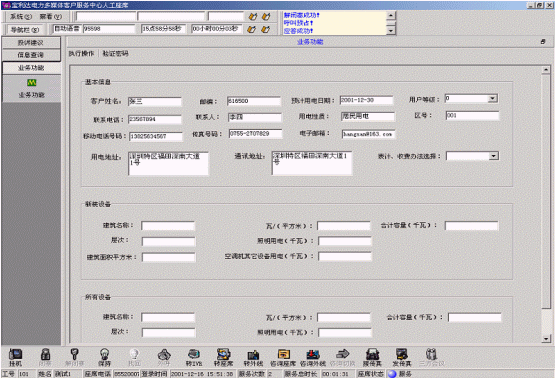Viewport: 555px width, 378px height.
Task: Click the green 业务功能 icon in sidebar
Action: (32, 83)
